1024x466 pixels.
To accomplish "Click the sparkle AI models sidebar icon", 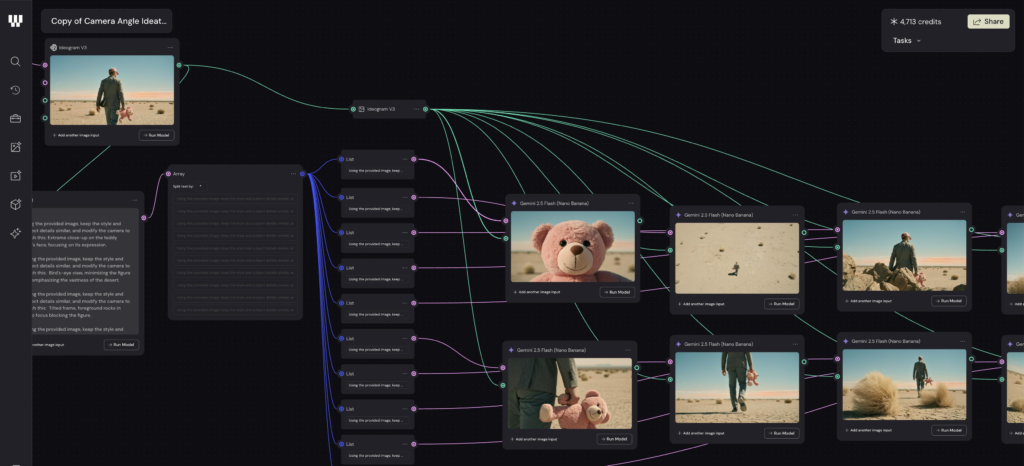I will pos(15,233).
